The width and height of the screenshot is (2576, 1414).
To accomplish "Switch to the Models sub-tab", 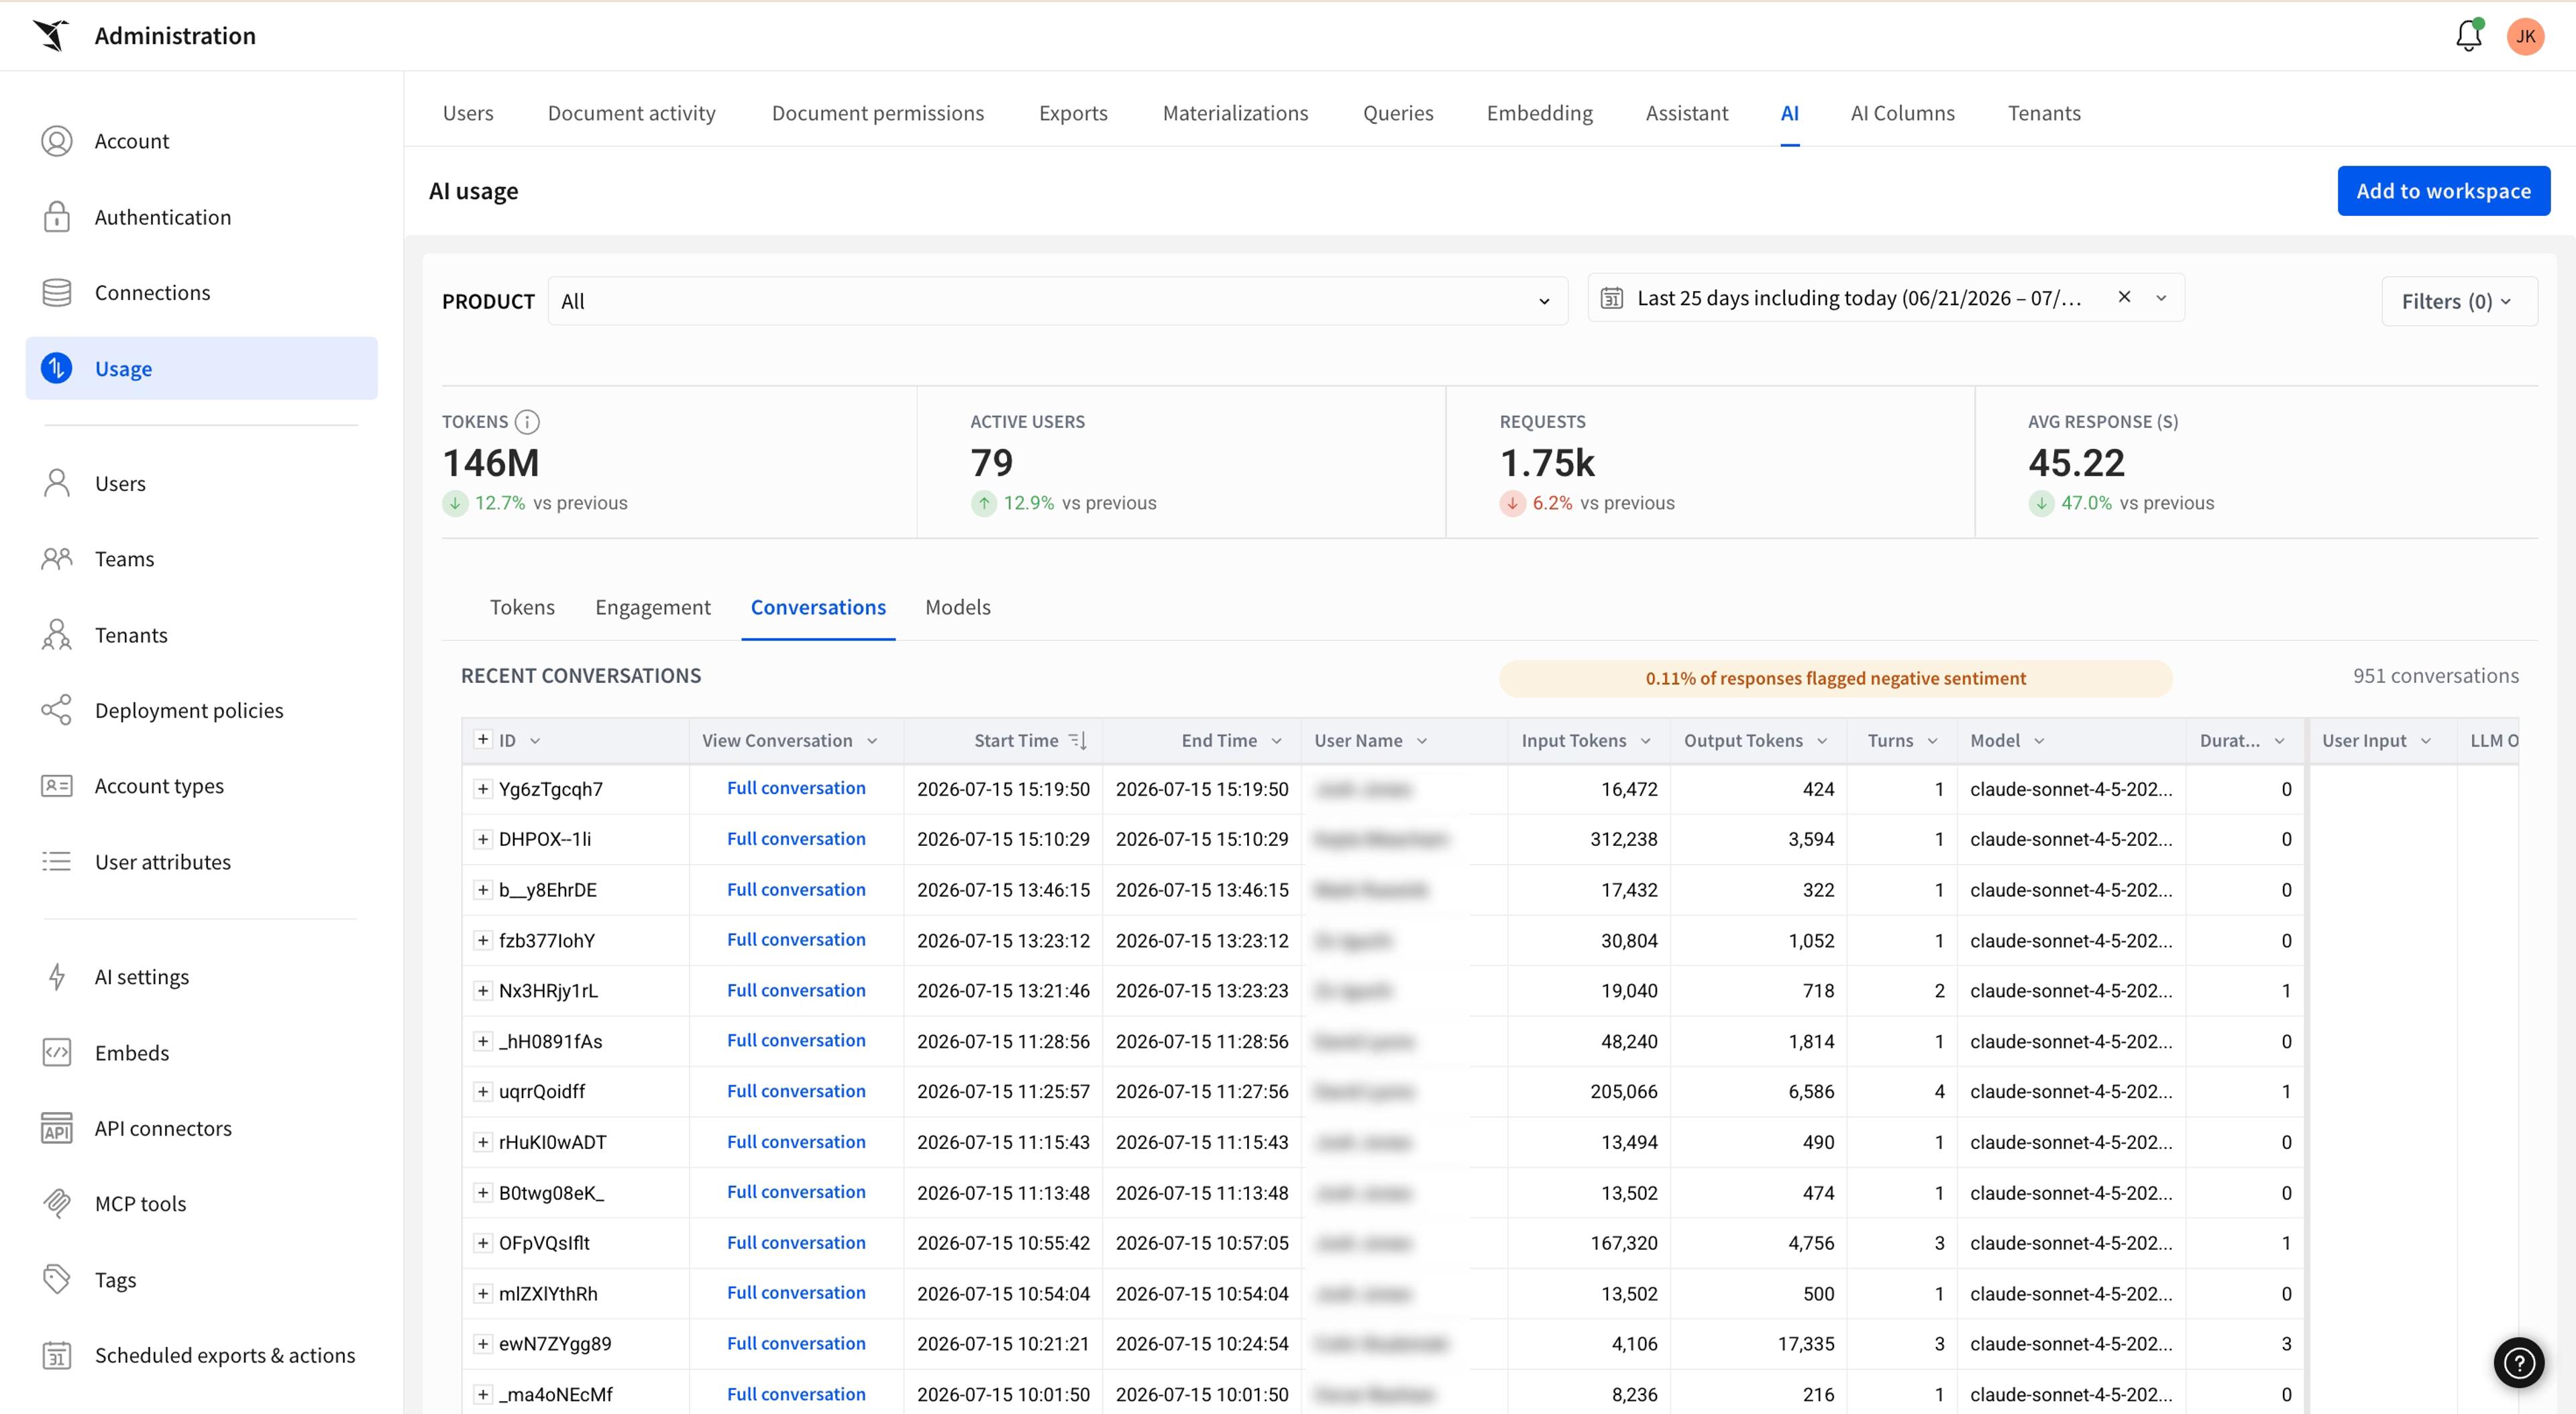I will (958, 607).
